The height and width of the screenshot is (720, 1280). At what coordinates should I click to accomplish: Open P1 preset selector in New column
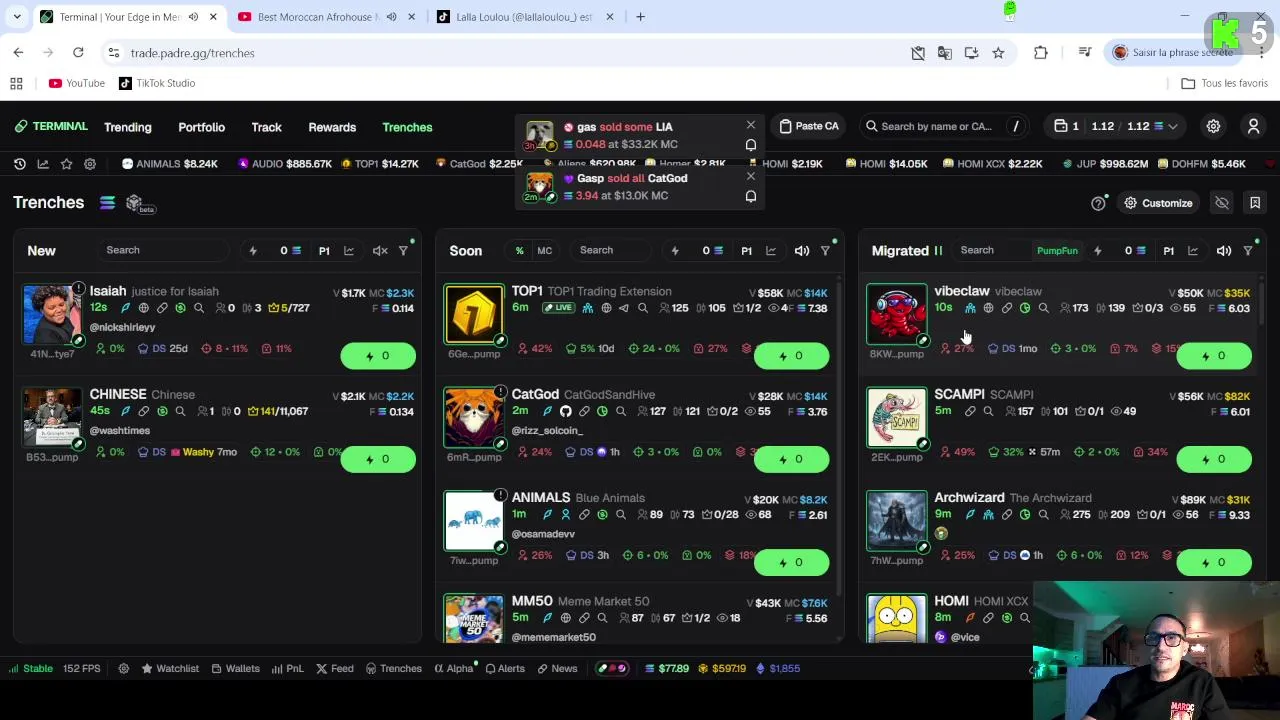click(324, 251)
